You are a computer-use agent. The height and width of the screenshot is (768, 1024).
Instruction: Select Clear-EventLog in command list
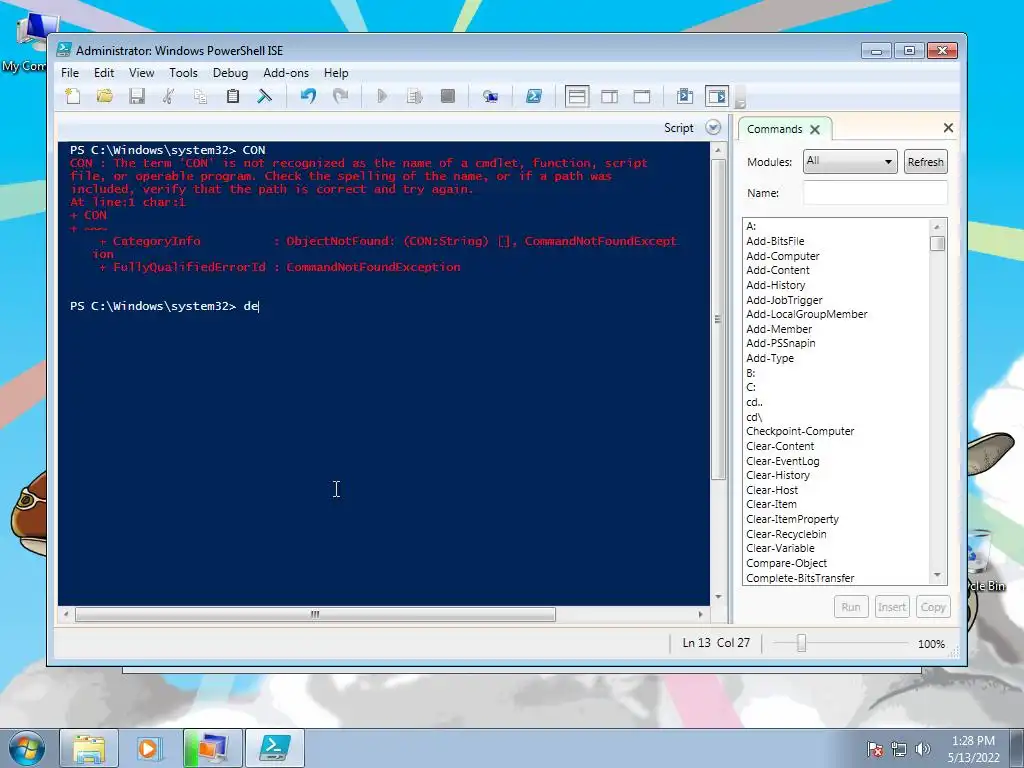782,461
